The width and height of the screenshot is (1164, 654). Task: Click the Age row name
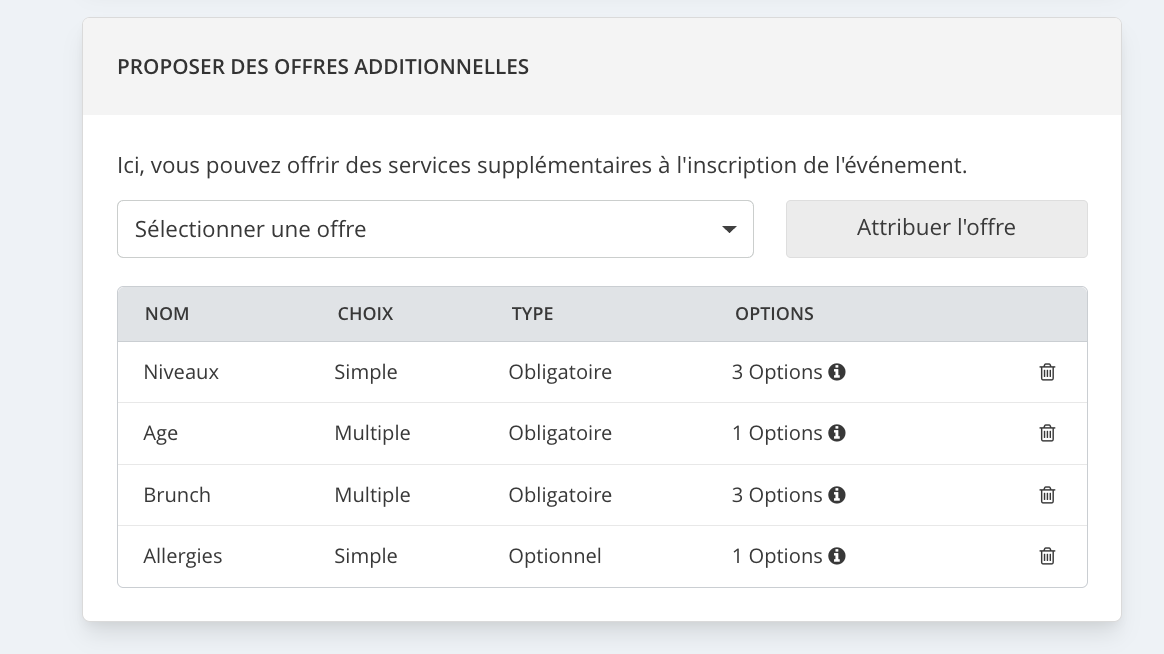tap(160, 434)
